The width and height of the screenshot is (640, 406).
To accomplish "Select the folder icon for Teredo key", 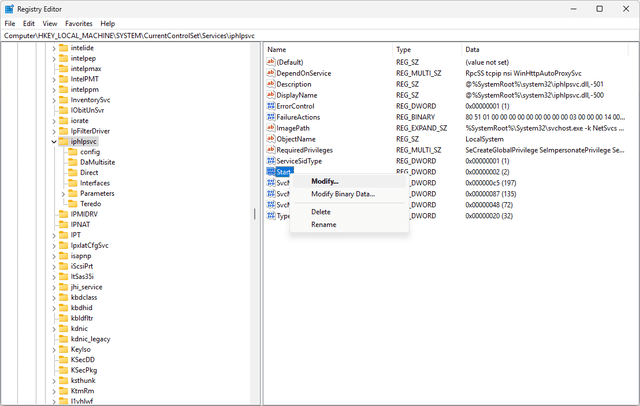I will (72, 203).
